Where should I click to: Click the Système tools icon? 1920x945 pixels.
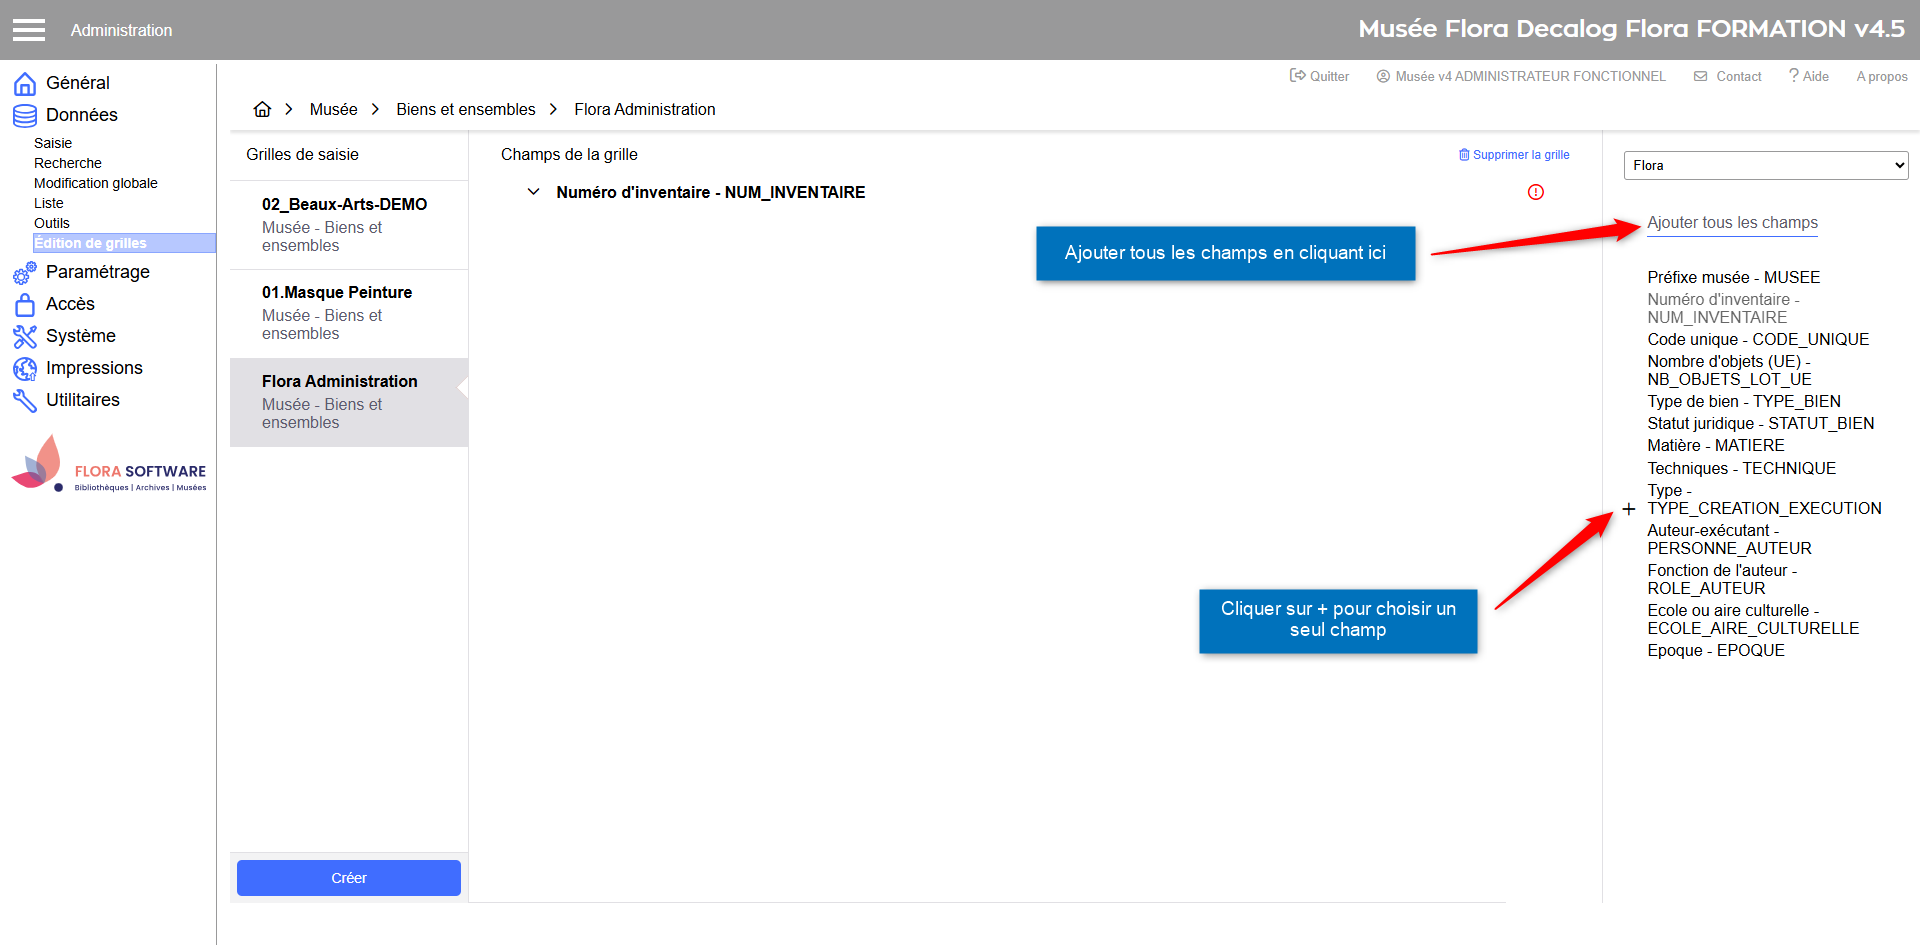(25, 336)
